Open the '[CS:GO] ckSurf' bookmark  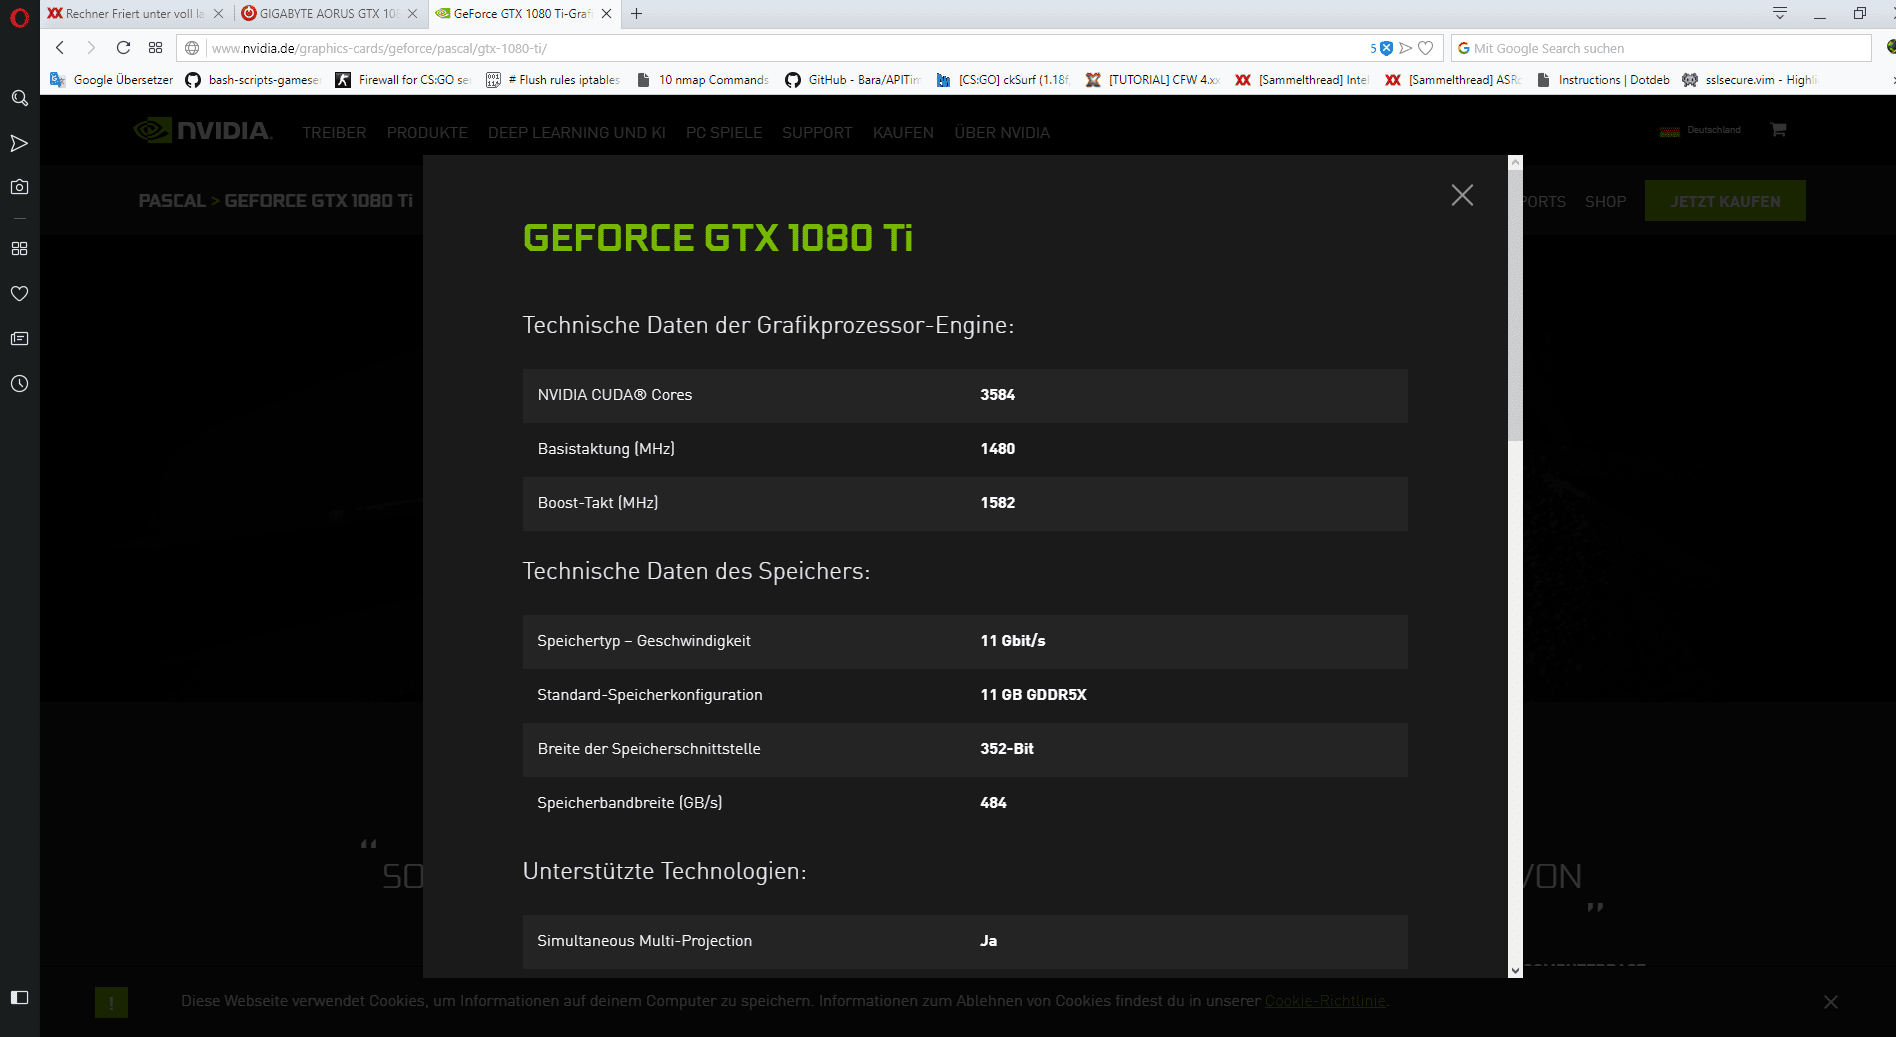tap(1003, 80)
